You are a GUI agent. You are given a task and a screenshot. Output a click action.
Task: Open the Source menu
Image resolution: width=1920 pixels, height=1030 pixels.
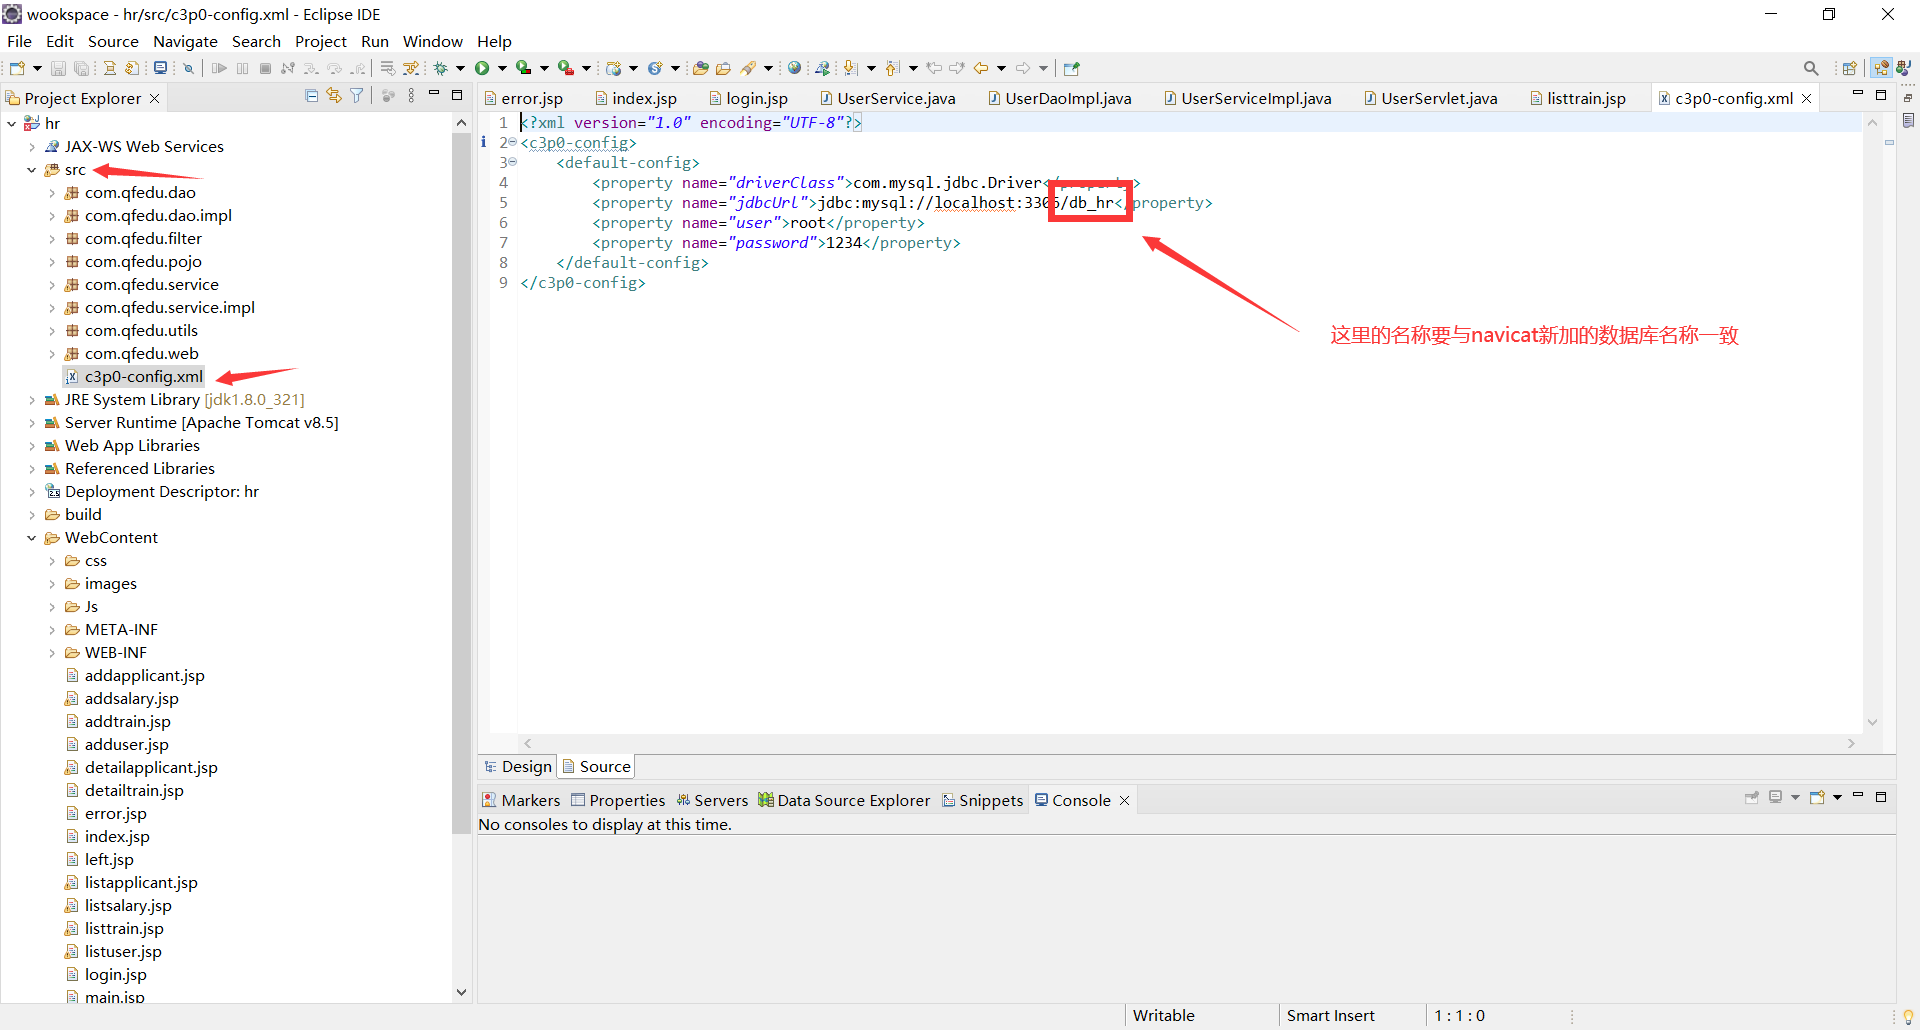tap(113, 41)
